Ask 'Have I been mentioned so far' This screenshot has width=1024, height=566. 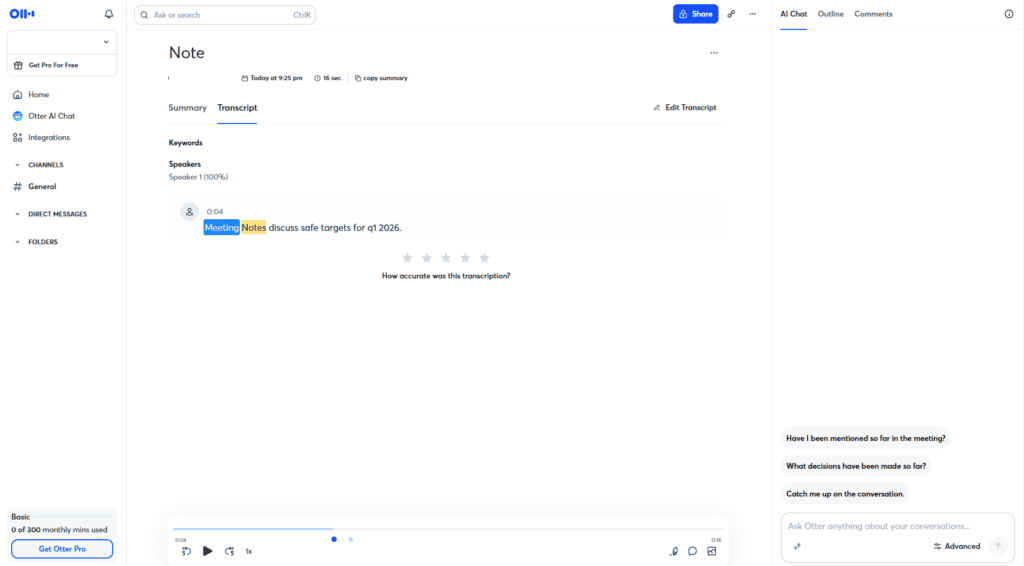(865, 439)
